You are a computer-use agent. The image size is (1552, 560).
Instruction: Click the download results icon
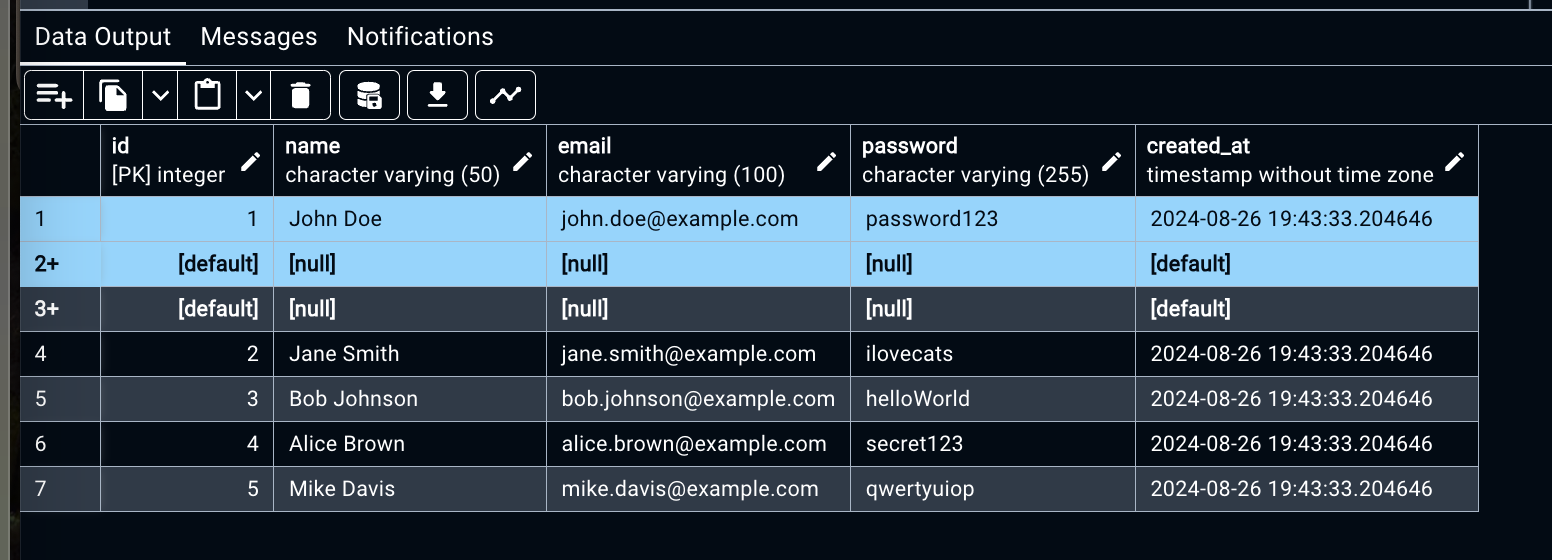tap(437, 95)
